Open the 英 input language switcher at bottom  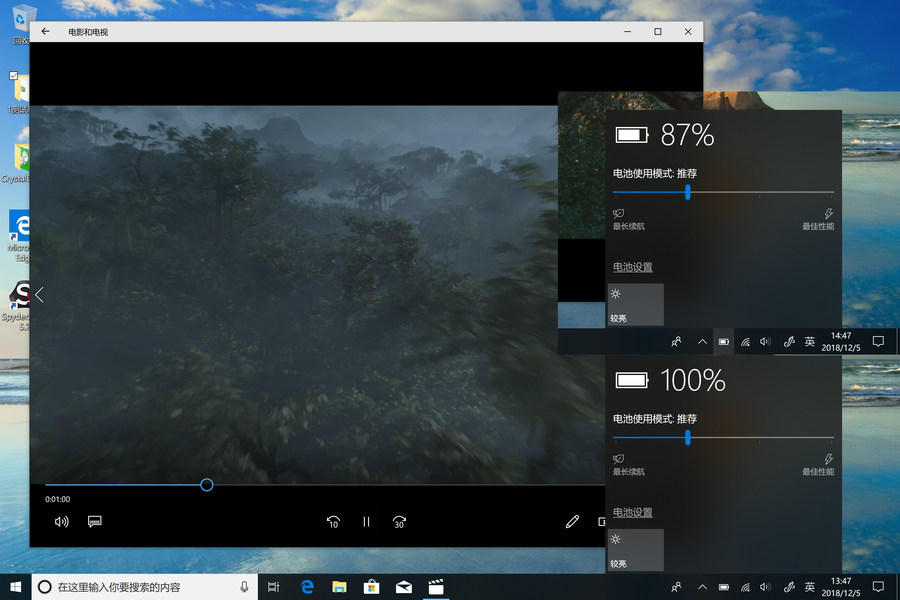(810, 586)
